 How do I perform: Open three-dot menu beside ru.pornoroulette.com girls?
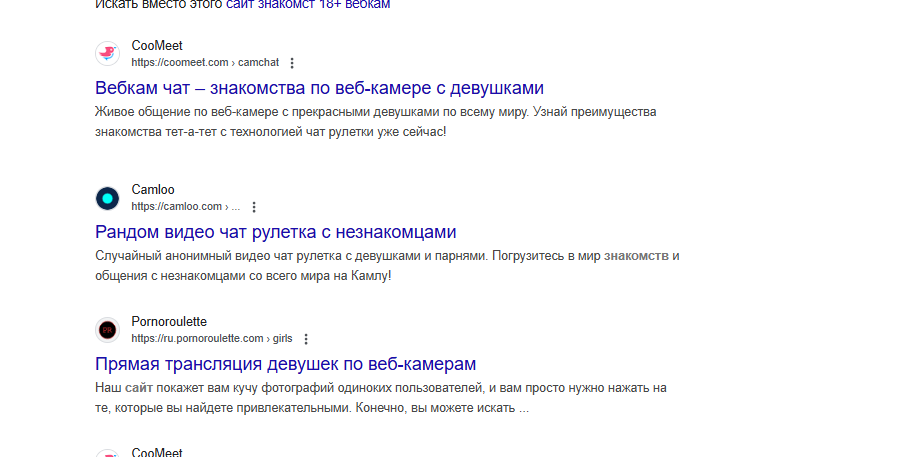click(x=306, y=339)
